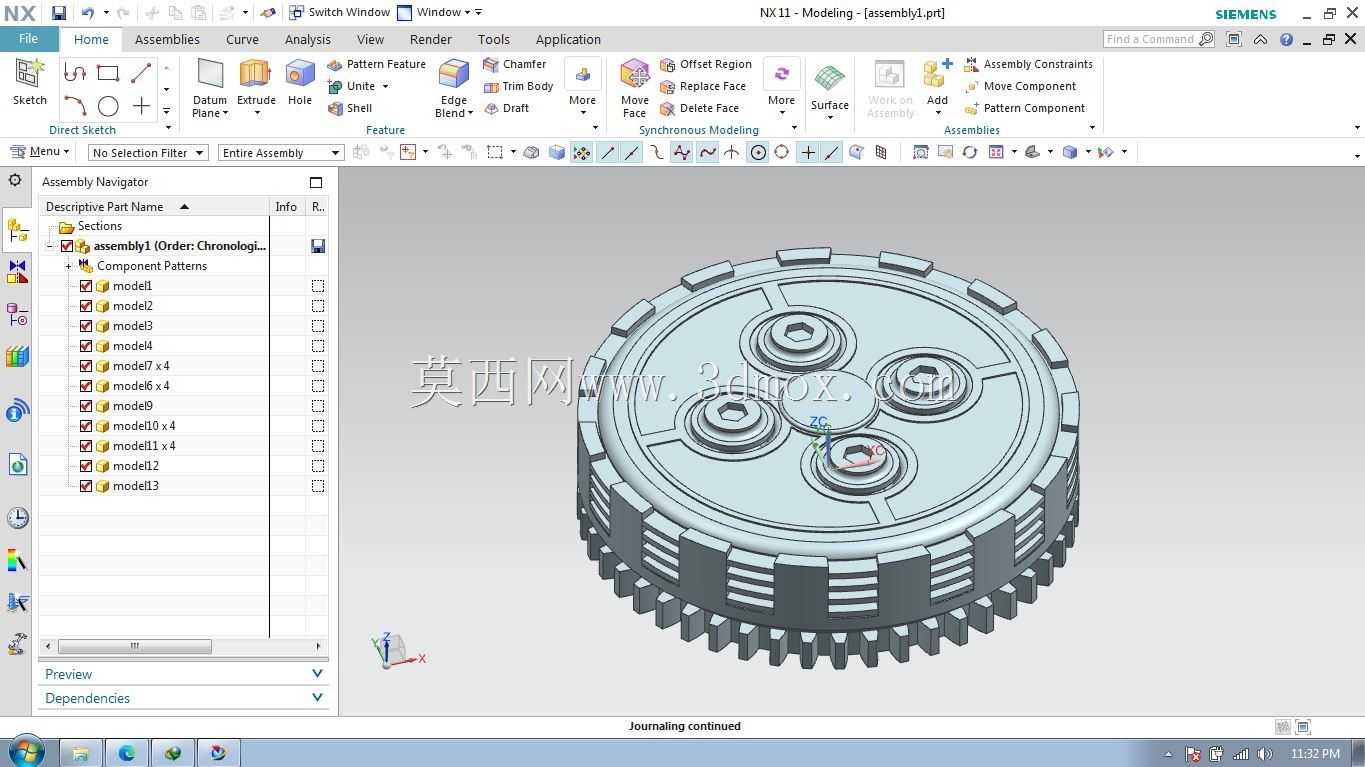This screenshot has width=1365, height=767.
Task: Hide the model7 x 4 component
Action: tap(86, 366)
